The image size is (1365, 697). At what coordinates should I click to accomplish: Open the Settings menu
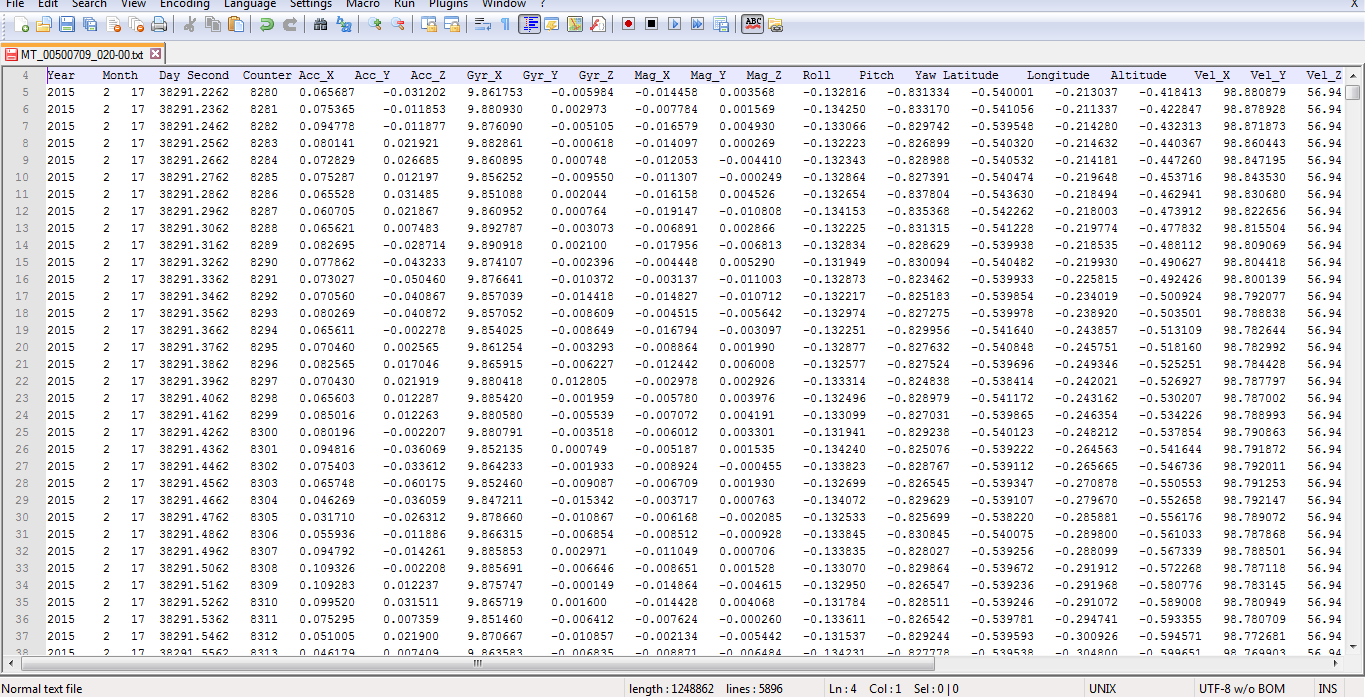311,4
